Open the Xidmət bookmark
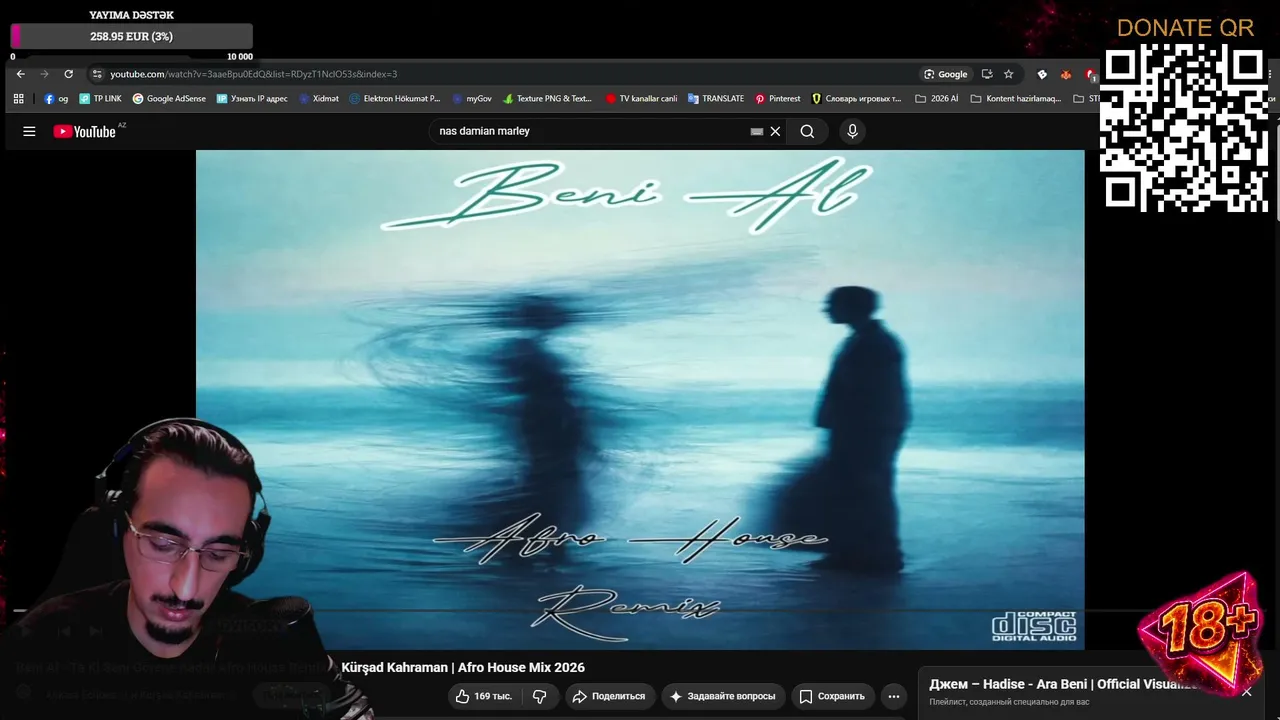Viewport: 1280px width, 720px height. [x=319, y=99]
